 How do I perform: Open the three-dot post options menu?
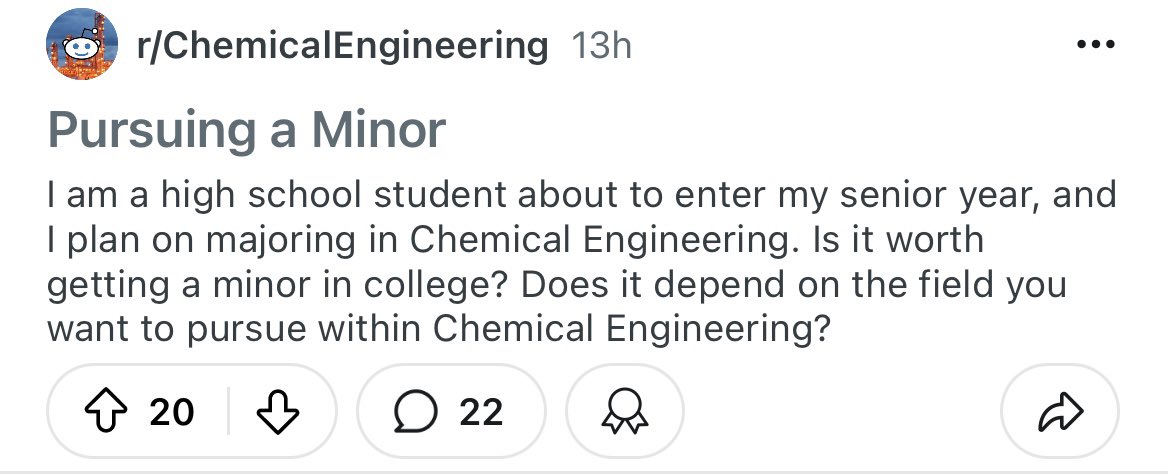[x=1096, y=45]
